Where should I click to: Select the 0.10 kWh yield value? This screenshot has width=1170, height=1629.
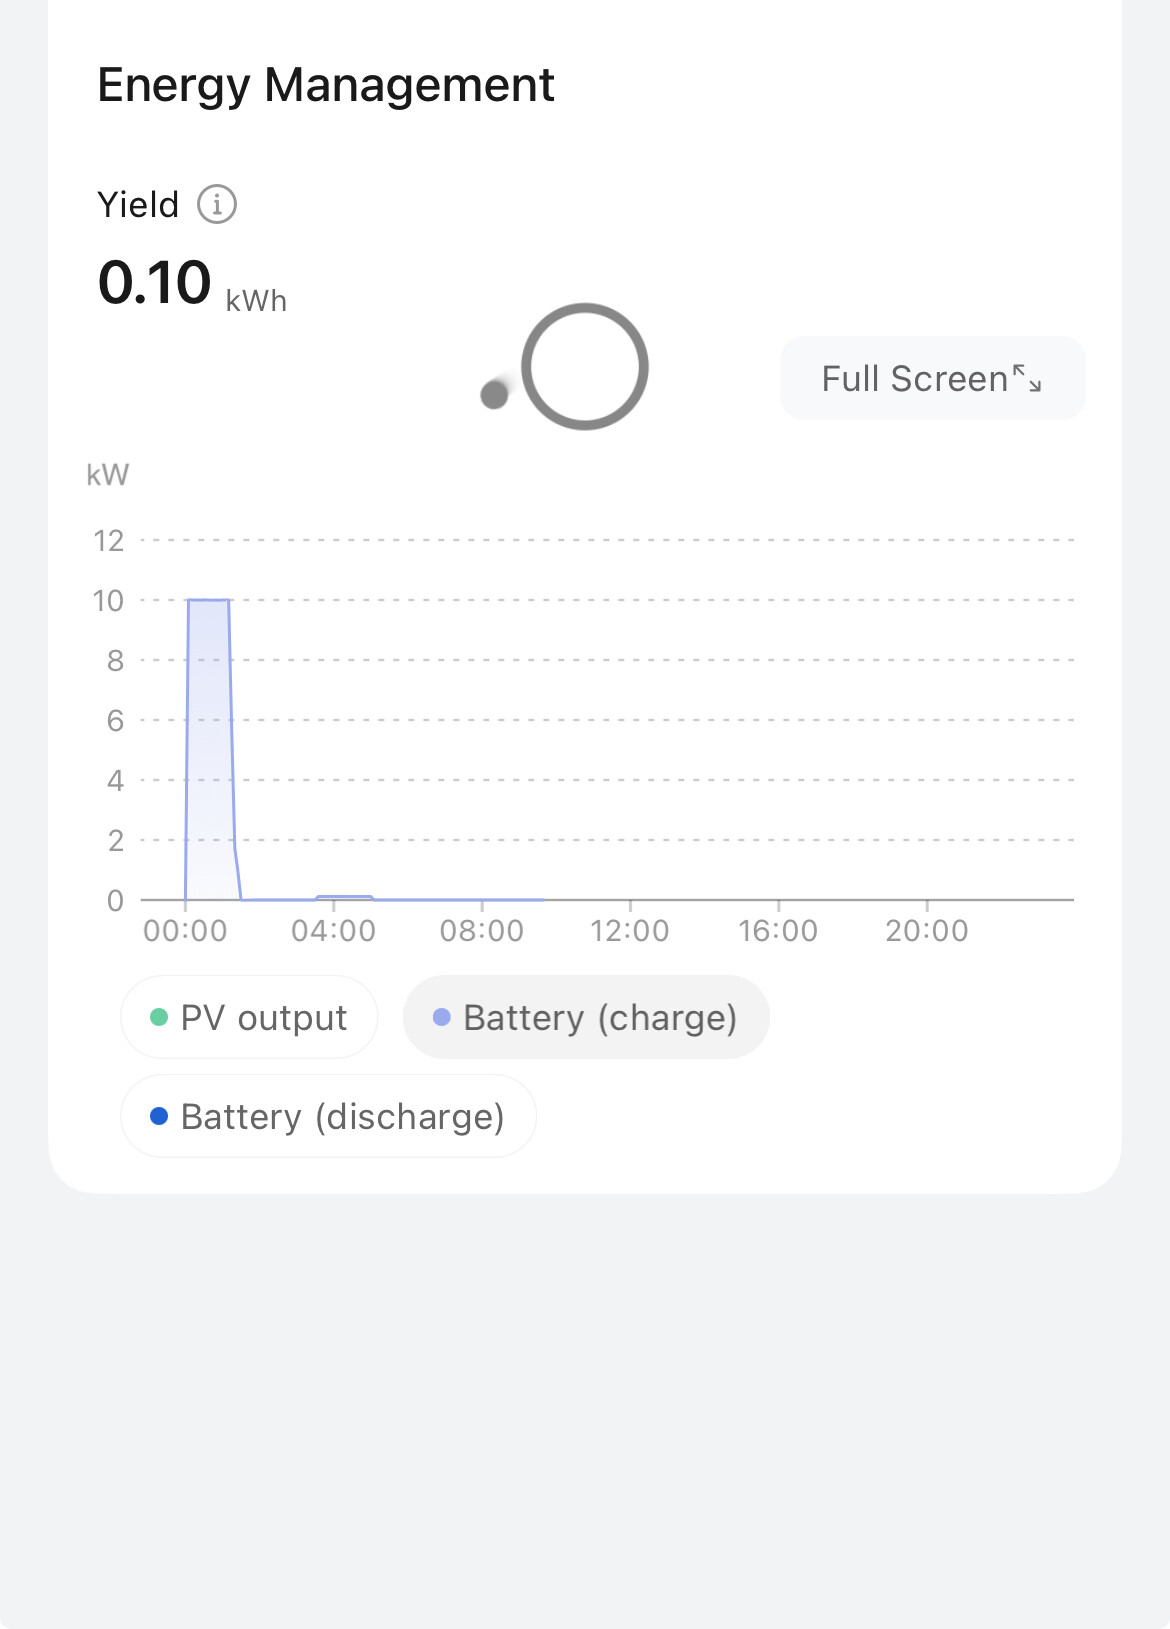[155, 283]
